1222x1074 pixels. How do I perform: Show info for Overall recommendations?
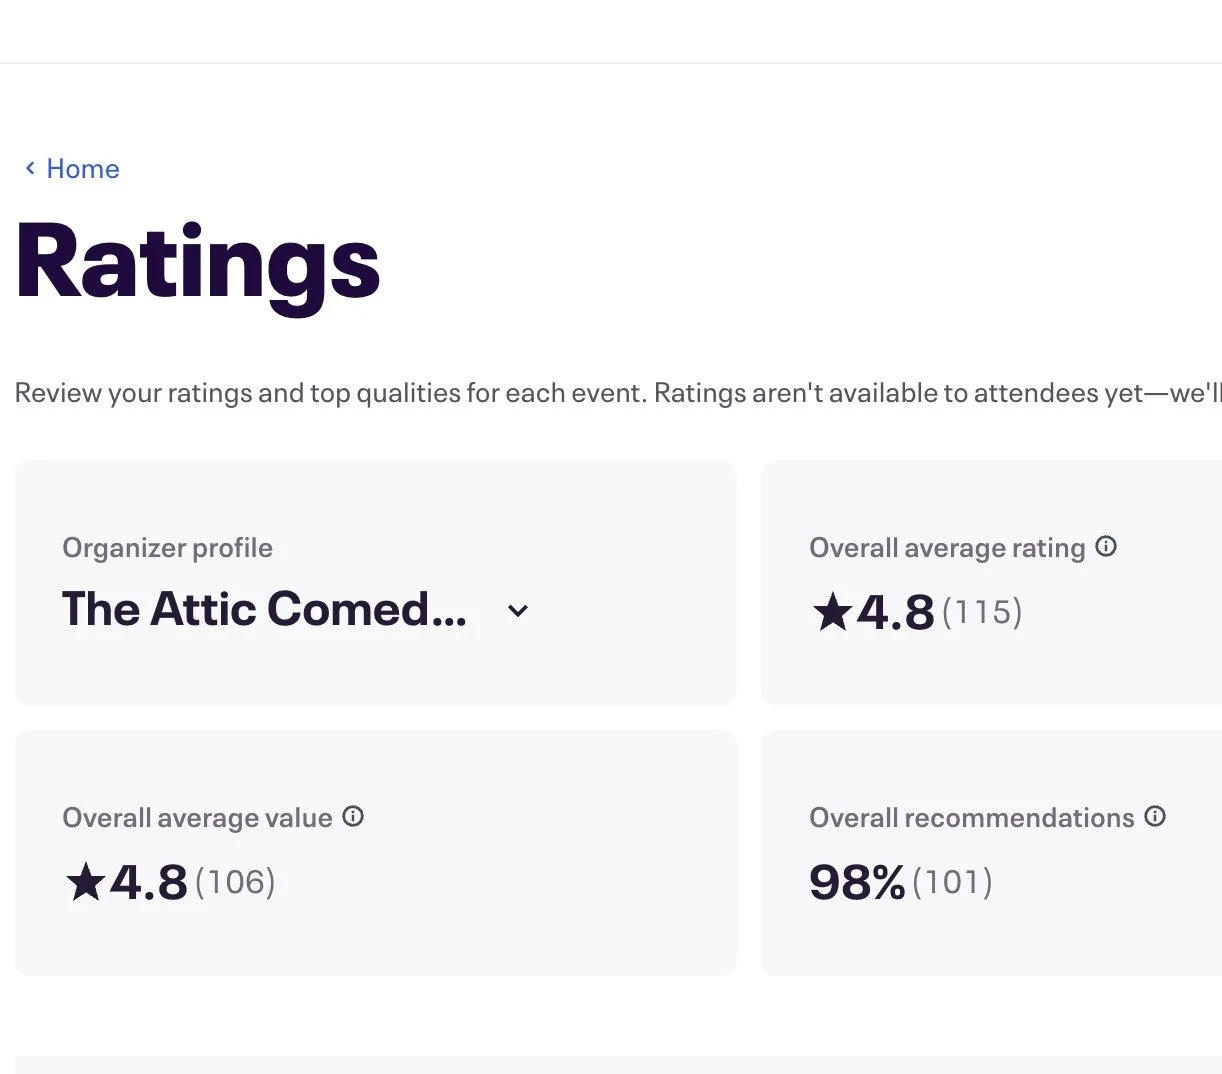[1155, 816]
